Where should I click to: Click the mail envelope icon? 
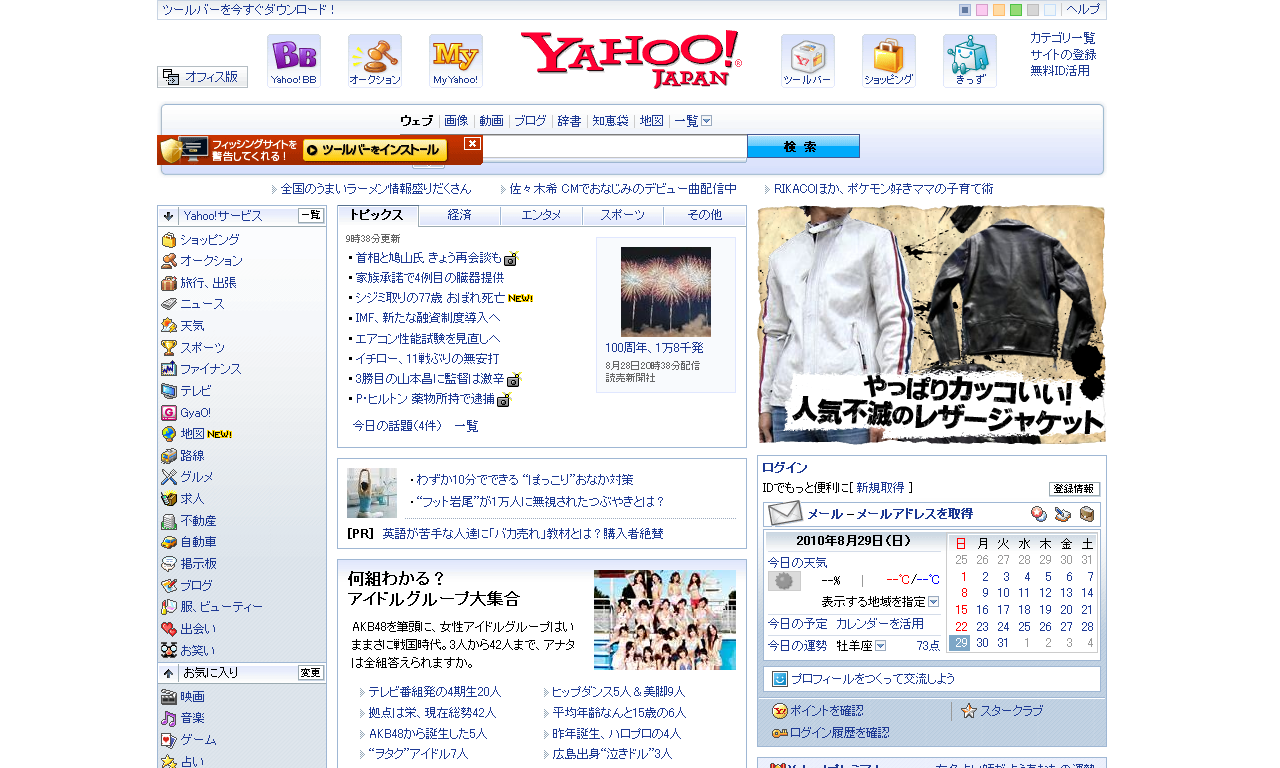tap(785, 514)
